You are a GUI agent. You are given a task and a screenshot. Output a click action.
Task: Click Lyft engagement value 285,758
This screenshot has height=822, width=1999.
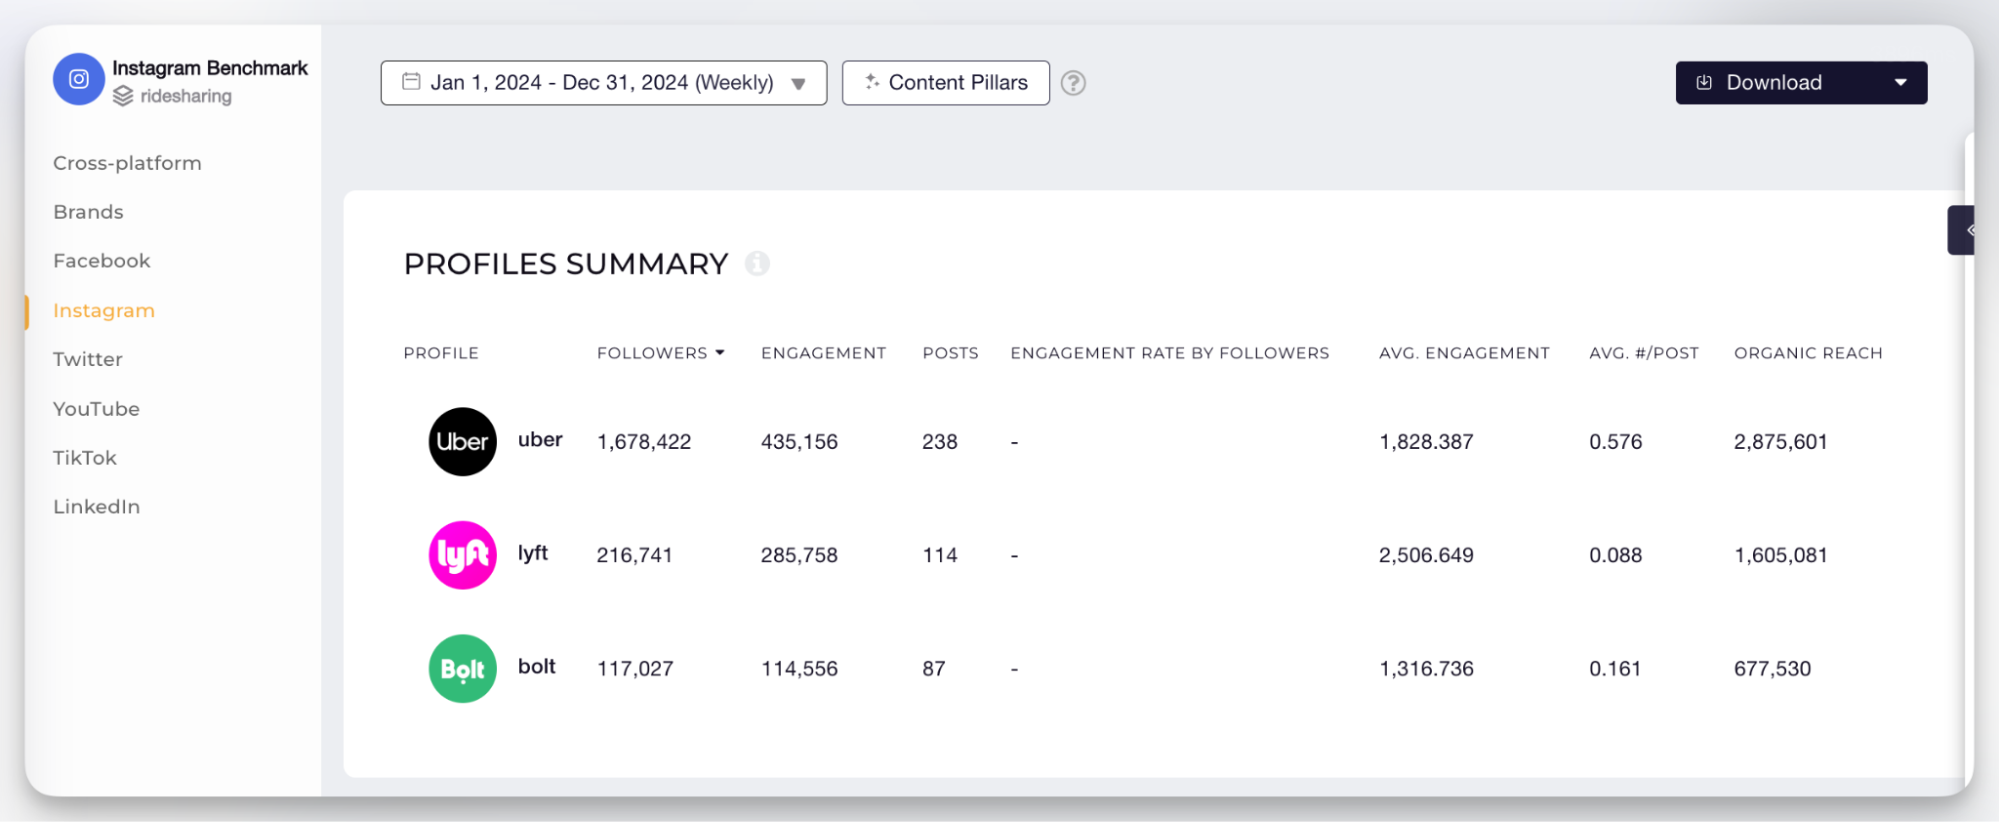[799, 555]
